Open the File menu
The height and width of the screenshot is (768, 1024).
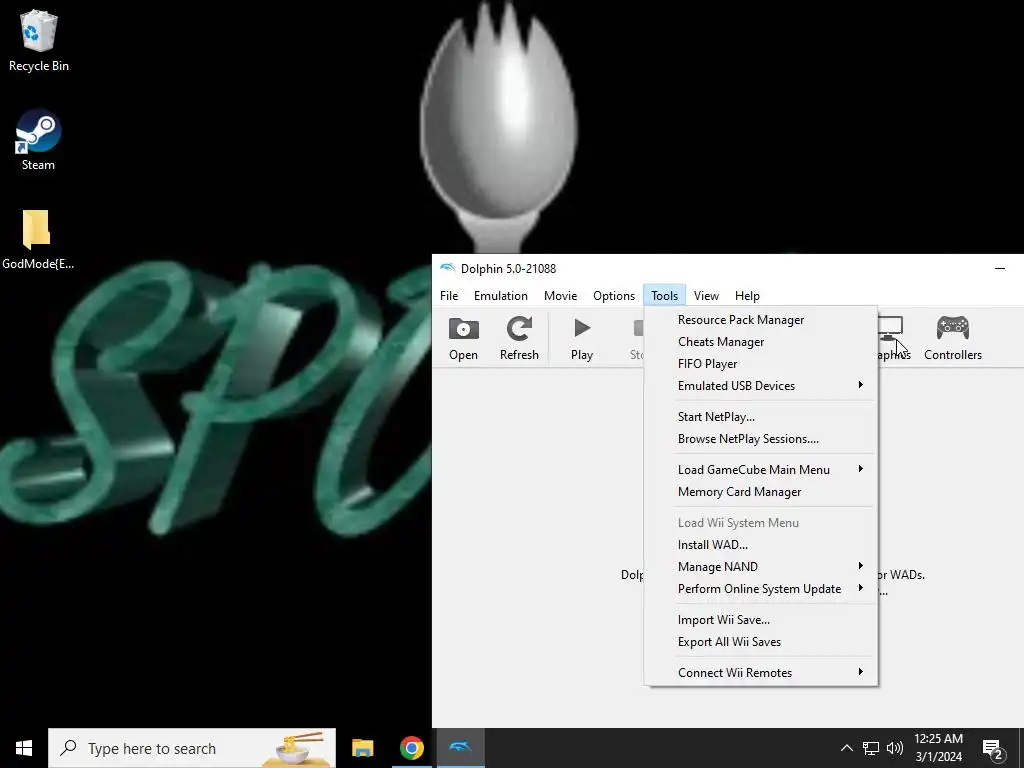tap(449, 296)
